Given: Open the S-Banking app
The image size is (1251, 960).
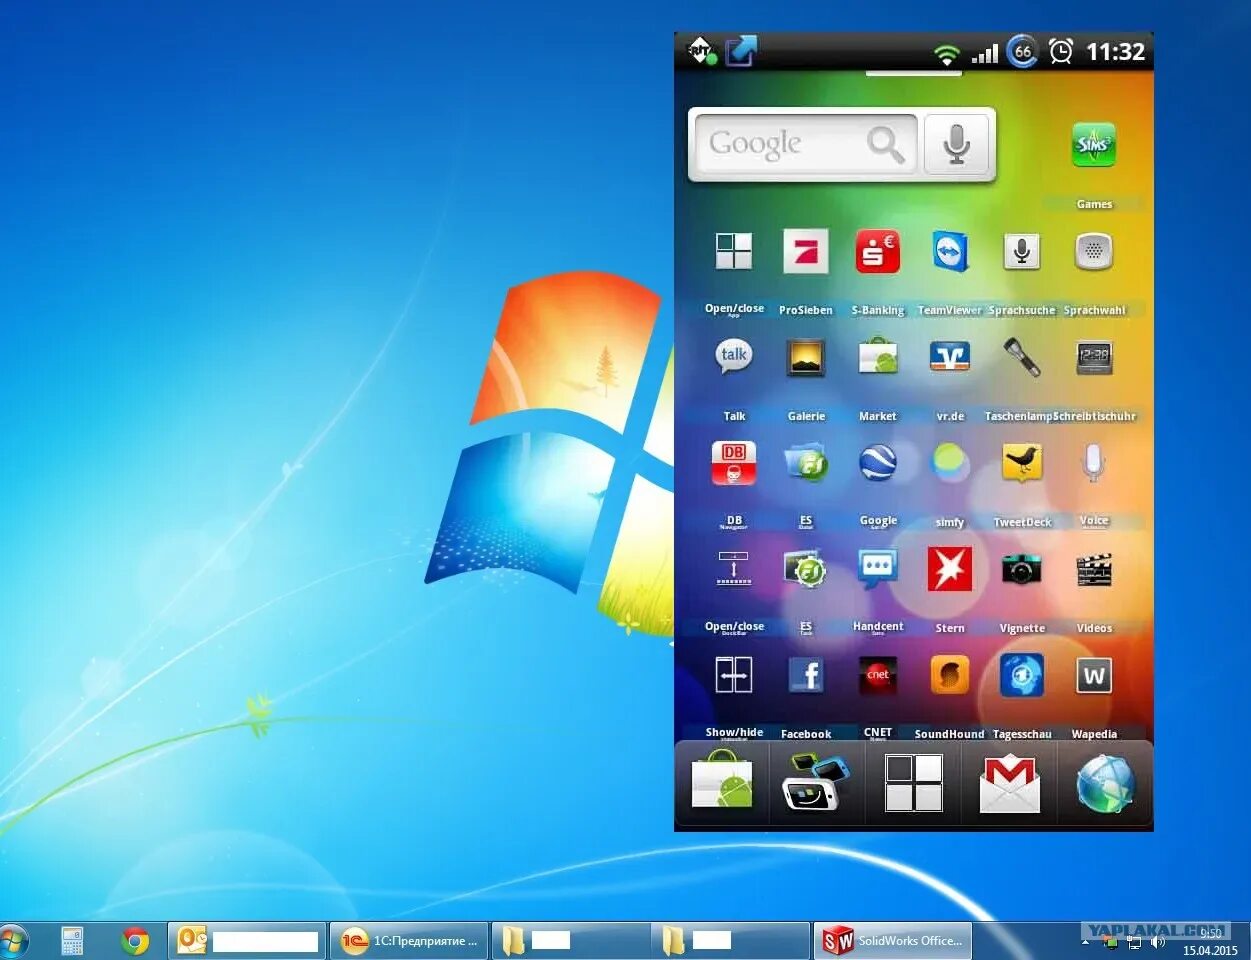Looking at the screenshot, I should (x=878, y=252).
